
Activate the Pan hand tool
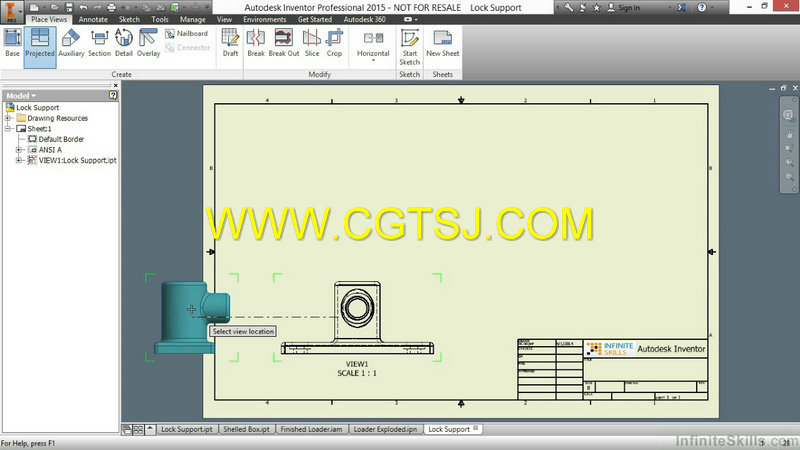pos(789,135)
